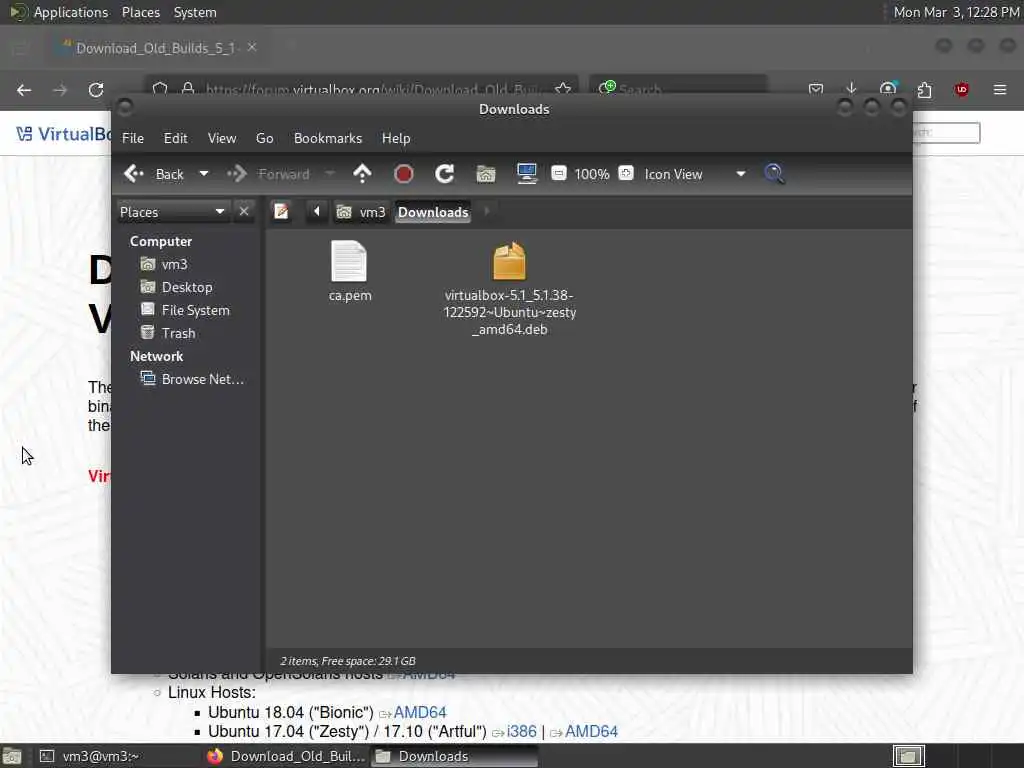Screen dimensions: 1024x768
Task: Click the path bar left scroll arrow
Action: click(x=317, y=212)
